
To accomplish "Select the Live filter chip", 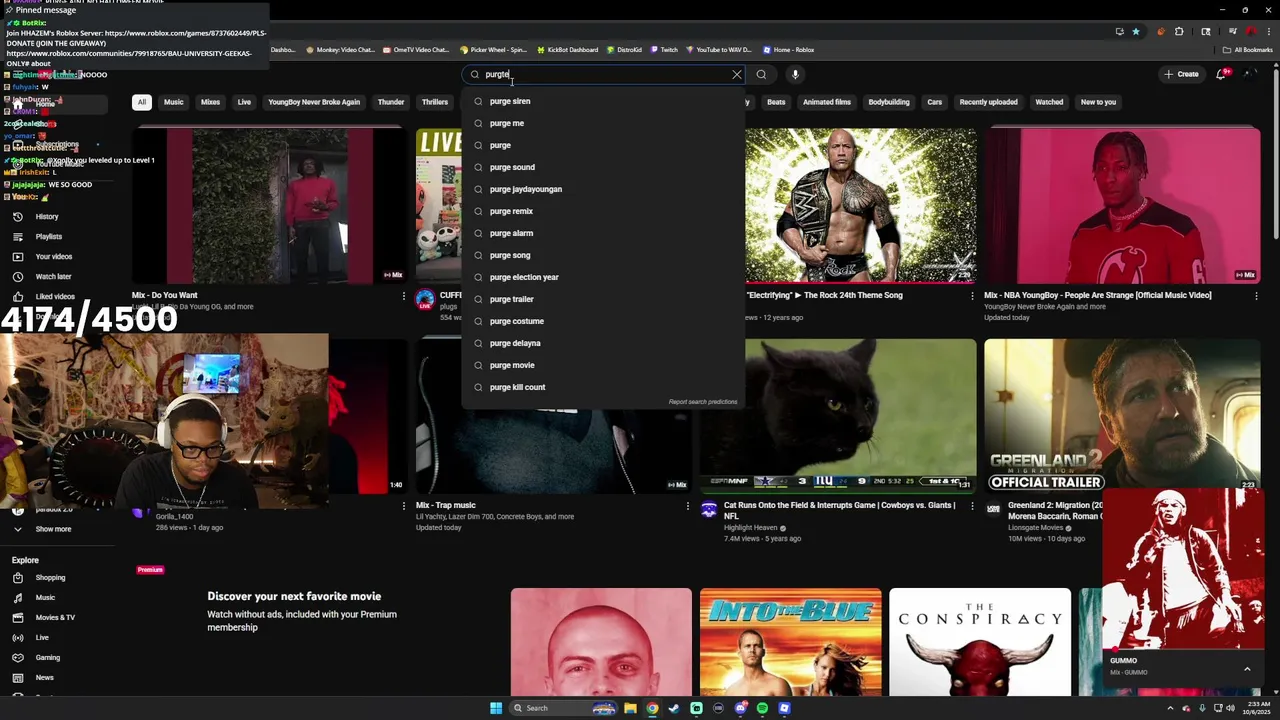I will [244, 102].
